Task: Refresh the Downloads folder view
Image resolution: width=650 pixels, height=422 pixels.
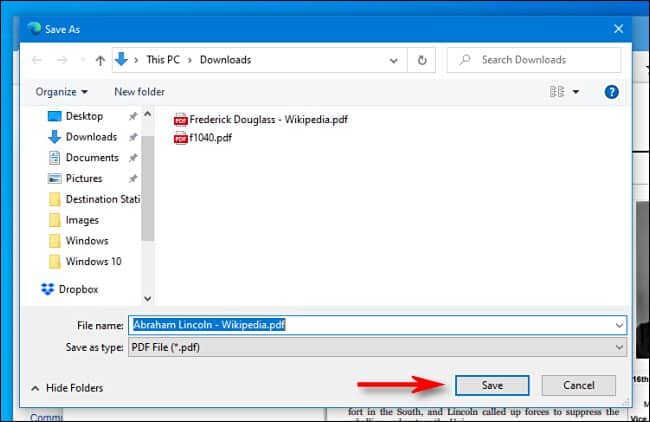Action: [422, 61]
